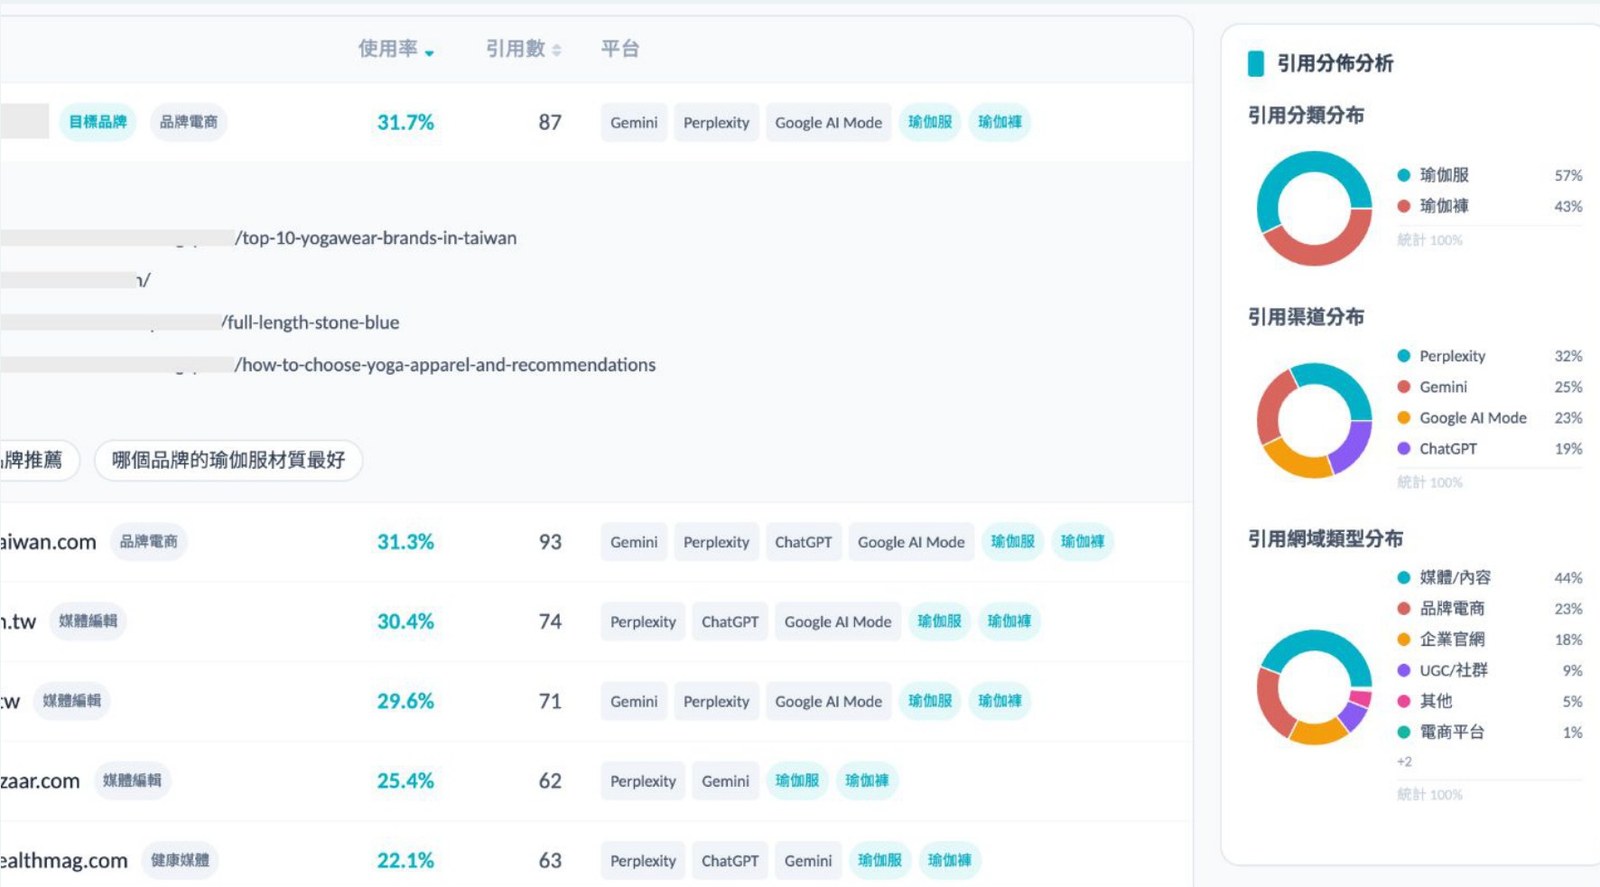Click 瑜伽褲 tag in 31.7% row
This screenshot has height=887, width=1600.
tap(1000, 122)
